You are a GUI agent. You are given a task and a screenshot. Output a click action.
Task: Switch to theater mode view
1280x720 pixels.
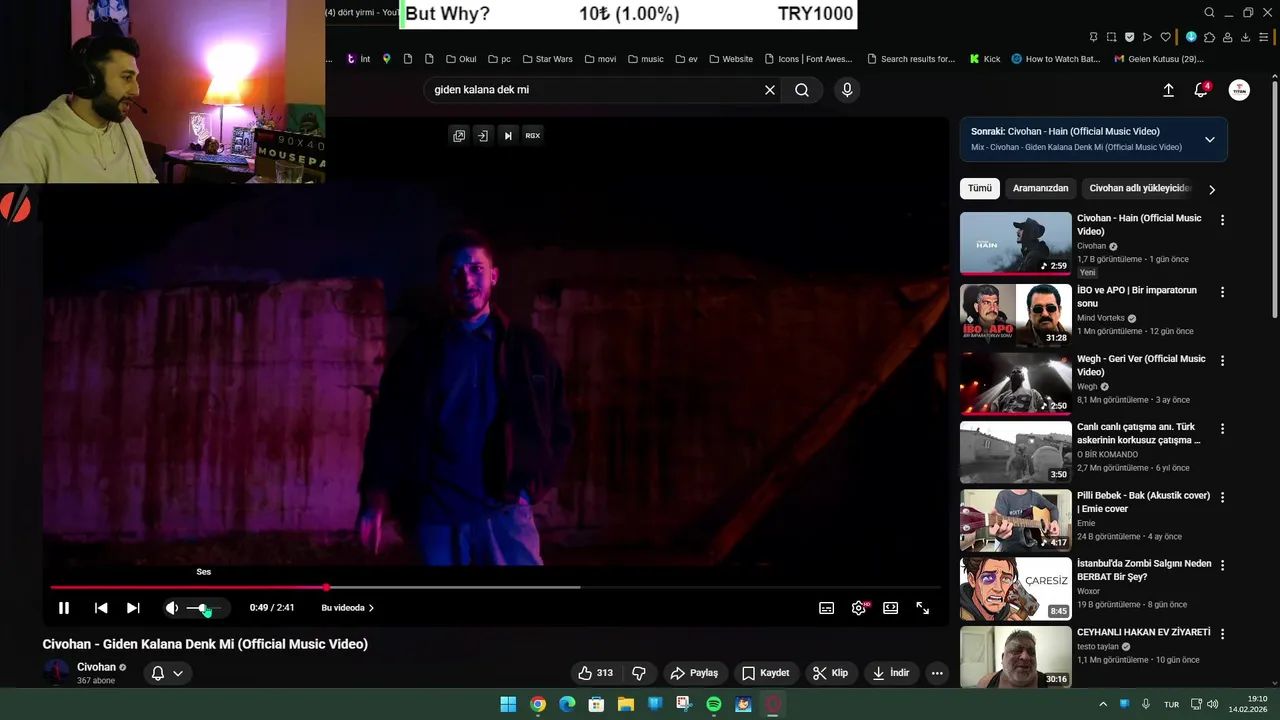891,608
